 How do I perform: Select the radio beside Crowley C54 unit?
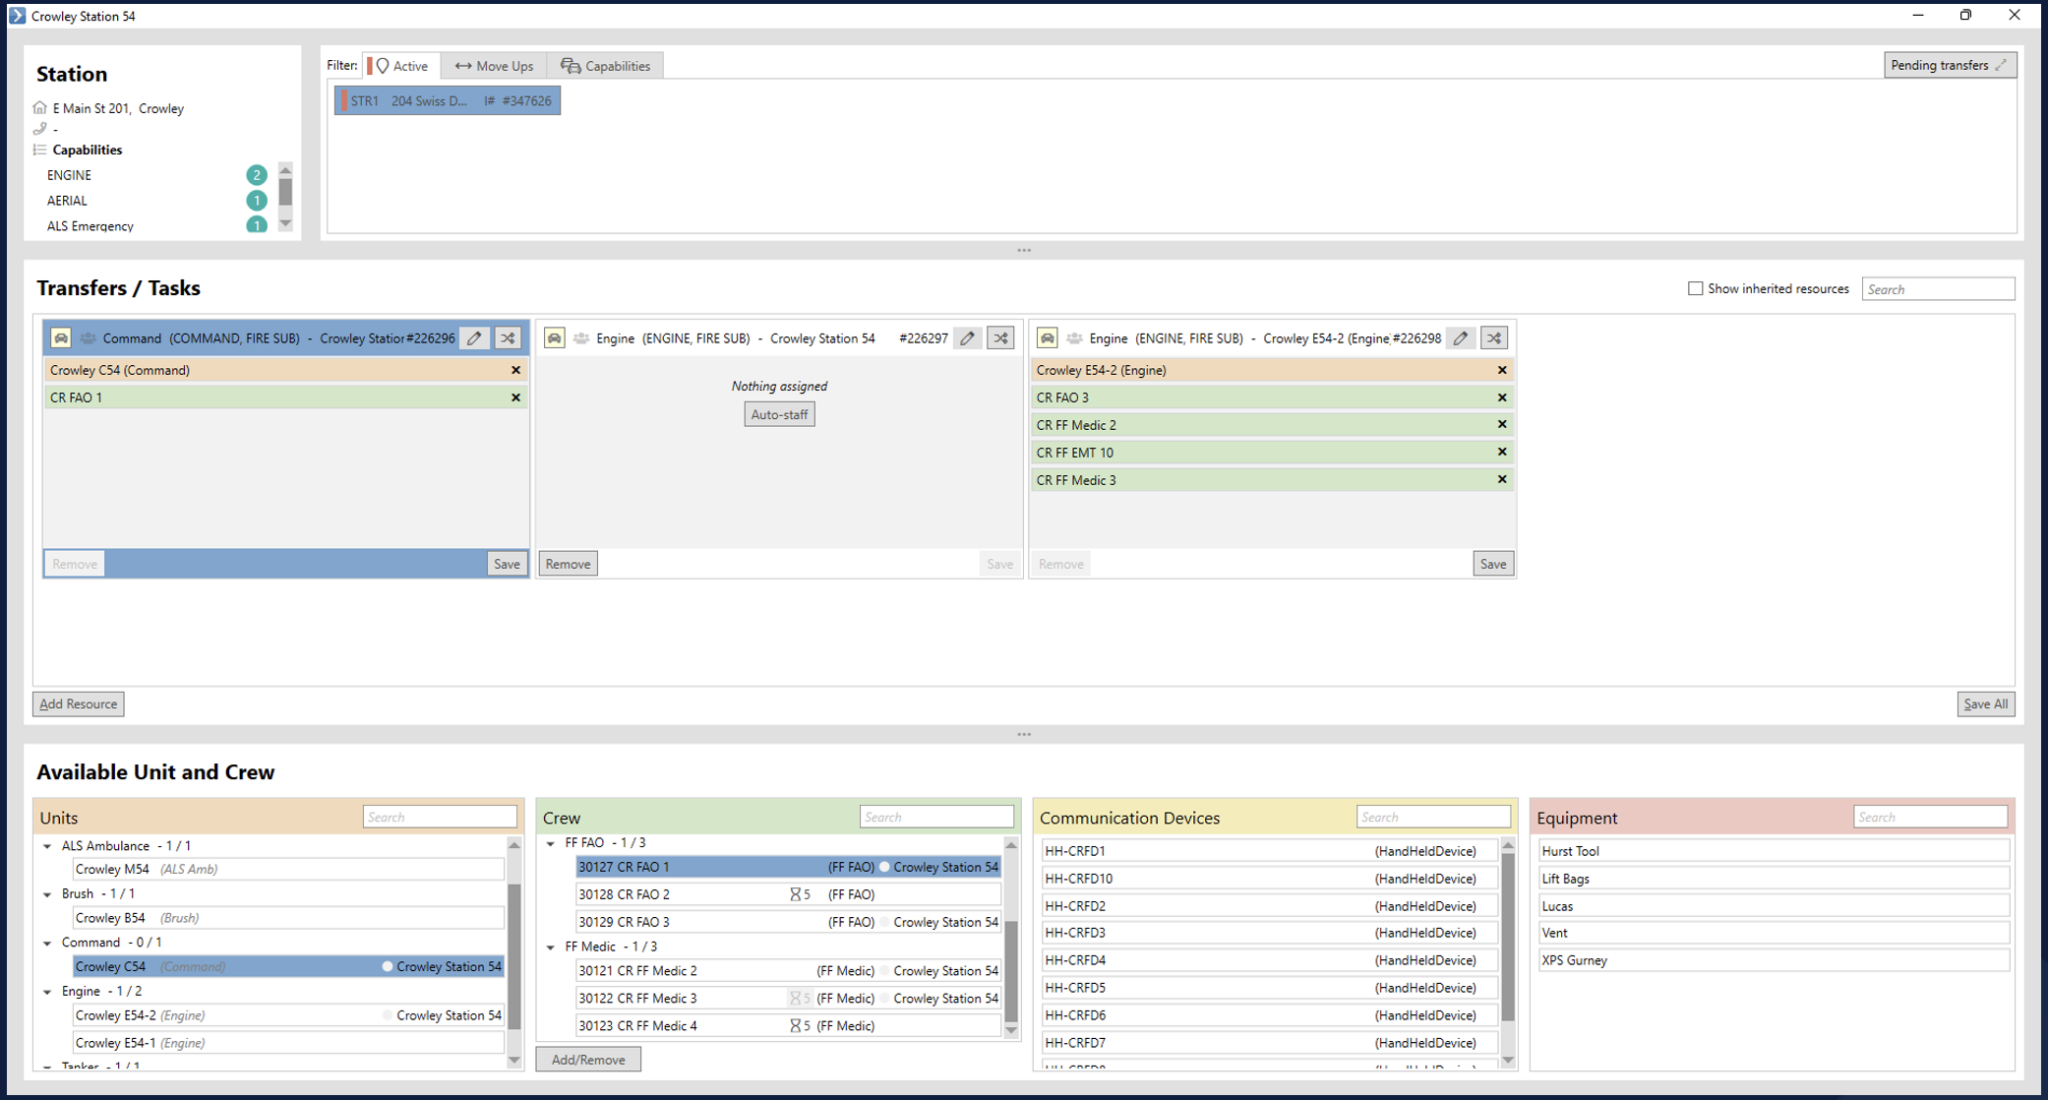click(386, 966)
